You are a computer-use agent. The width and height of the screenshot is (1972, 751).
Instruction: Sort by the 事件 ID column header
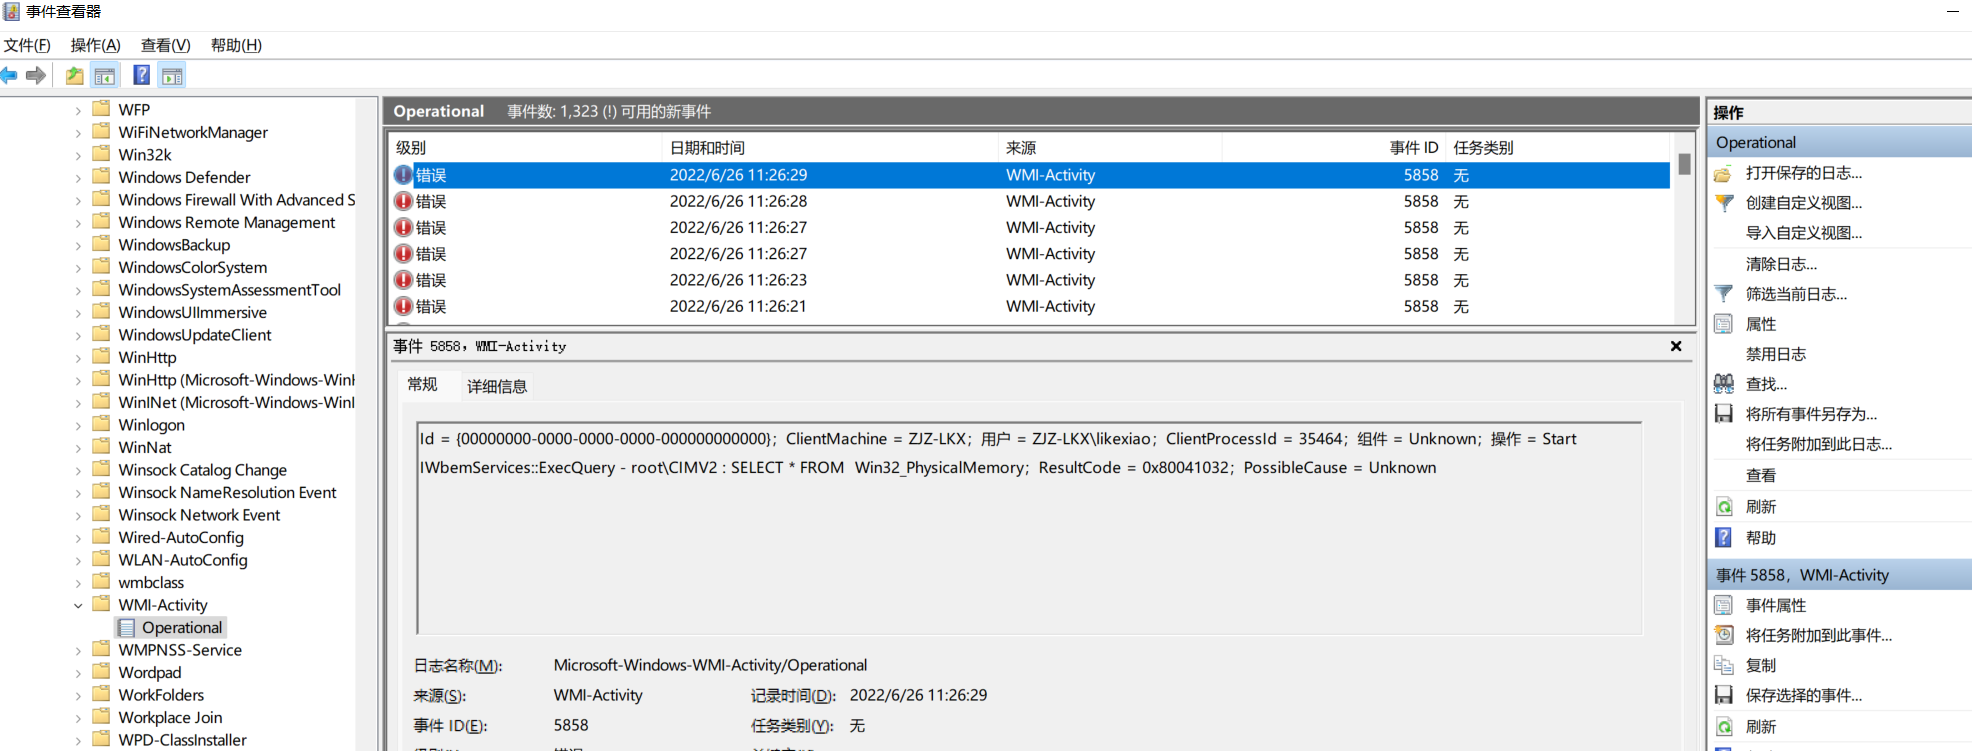(x=1332, y=147)
